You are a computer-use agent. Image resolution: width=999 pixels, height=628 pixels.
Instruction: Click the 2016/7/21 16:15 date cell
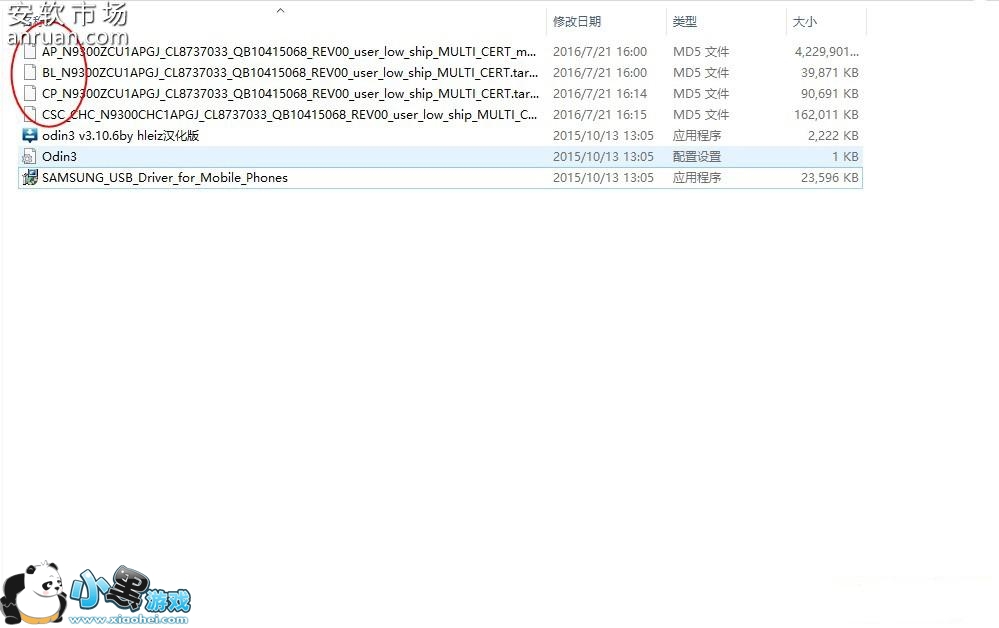pyautogui.click(x=600, y=115)
